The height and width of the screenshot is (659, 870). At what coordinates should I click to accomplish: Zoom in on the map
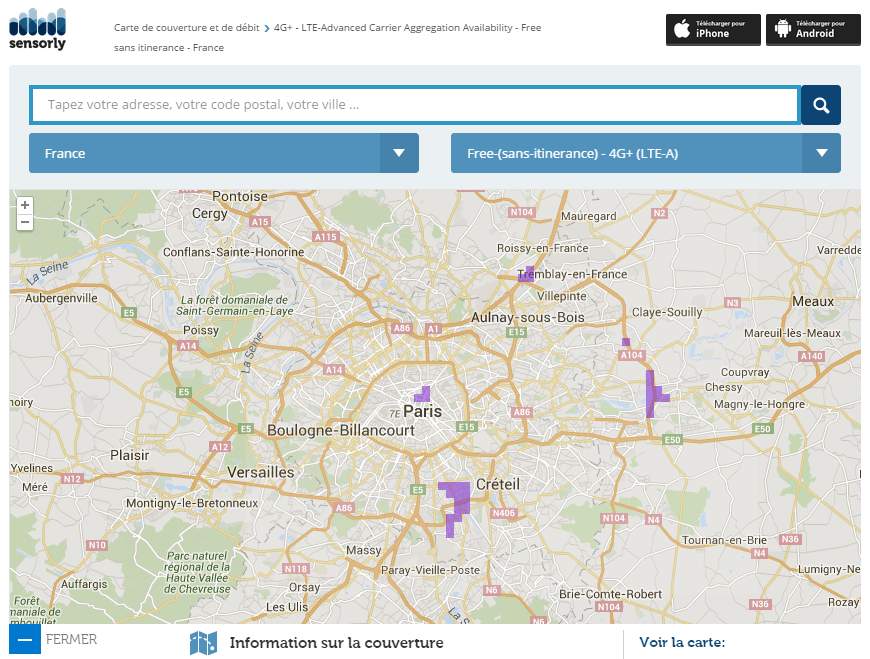(x=25, y=205)
